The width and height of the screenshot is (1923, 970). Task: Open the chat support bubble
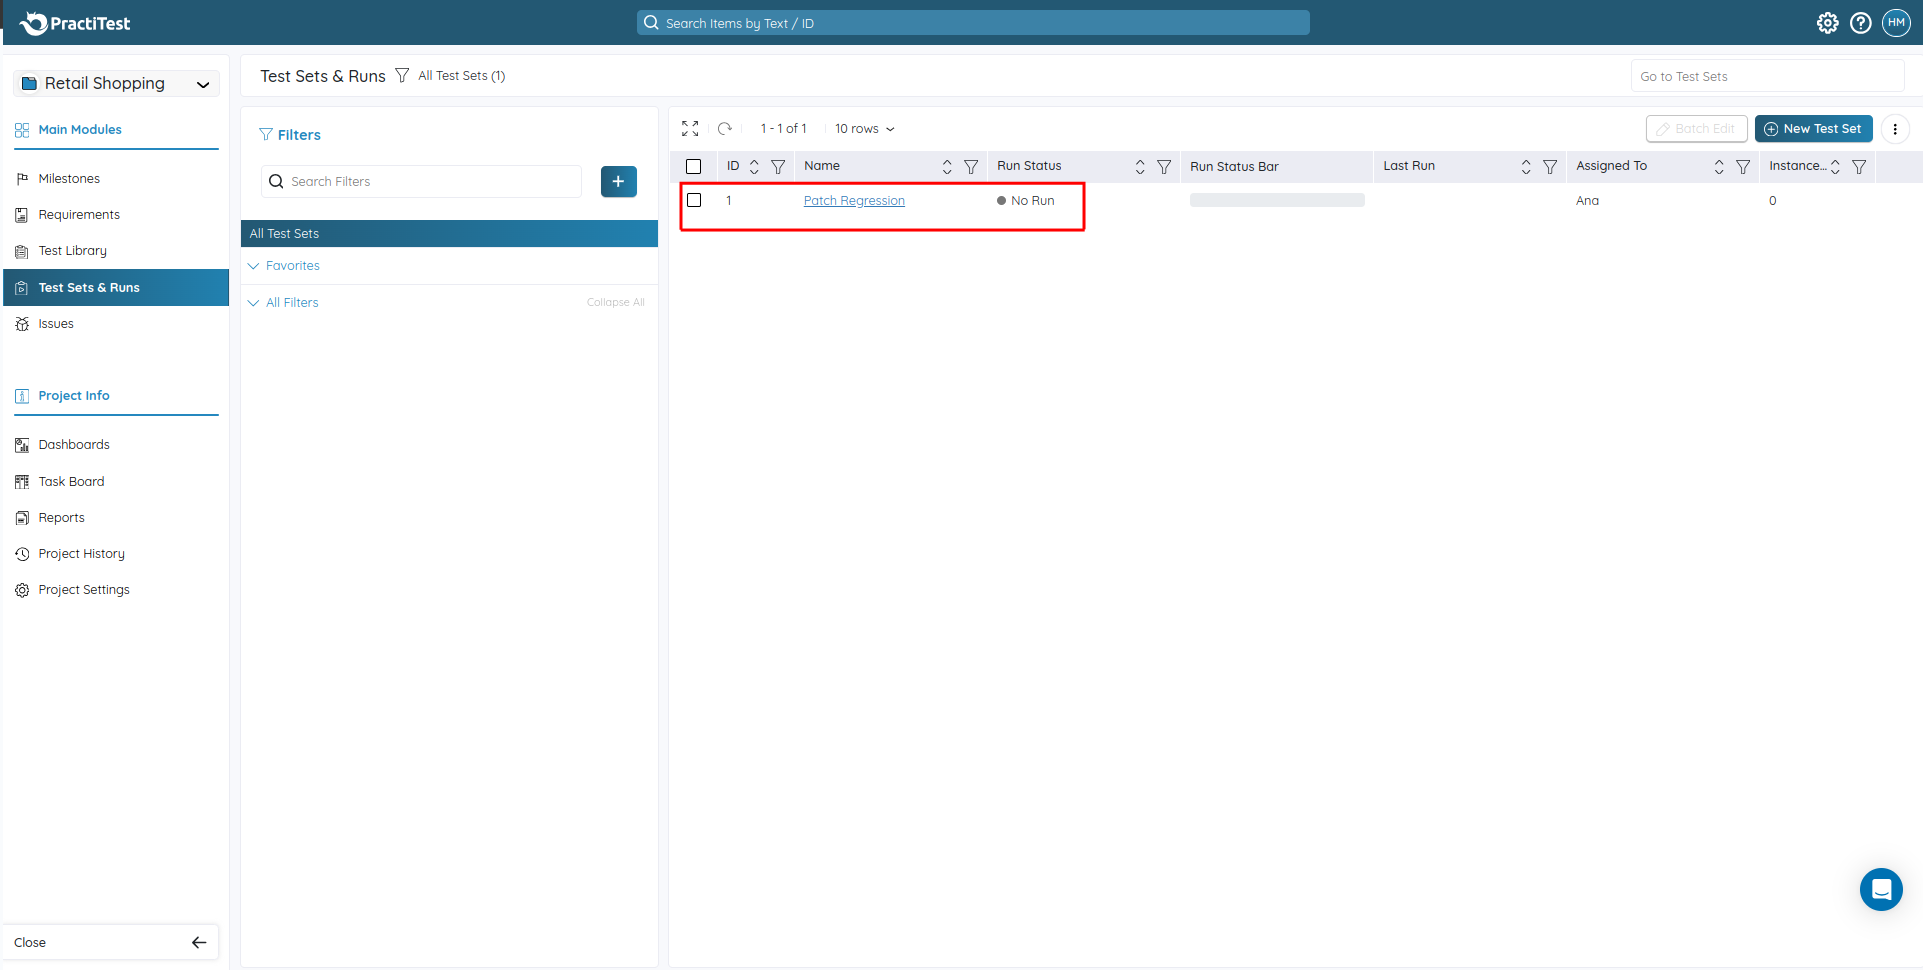click(1880, 889)
